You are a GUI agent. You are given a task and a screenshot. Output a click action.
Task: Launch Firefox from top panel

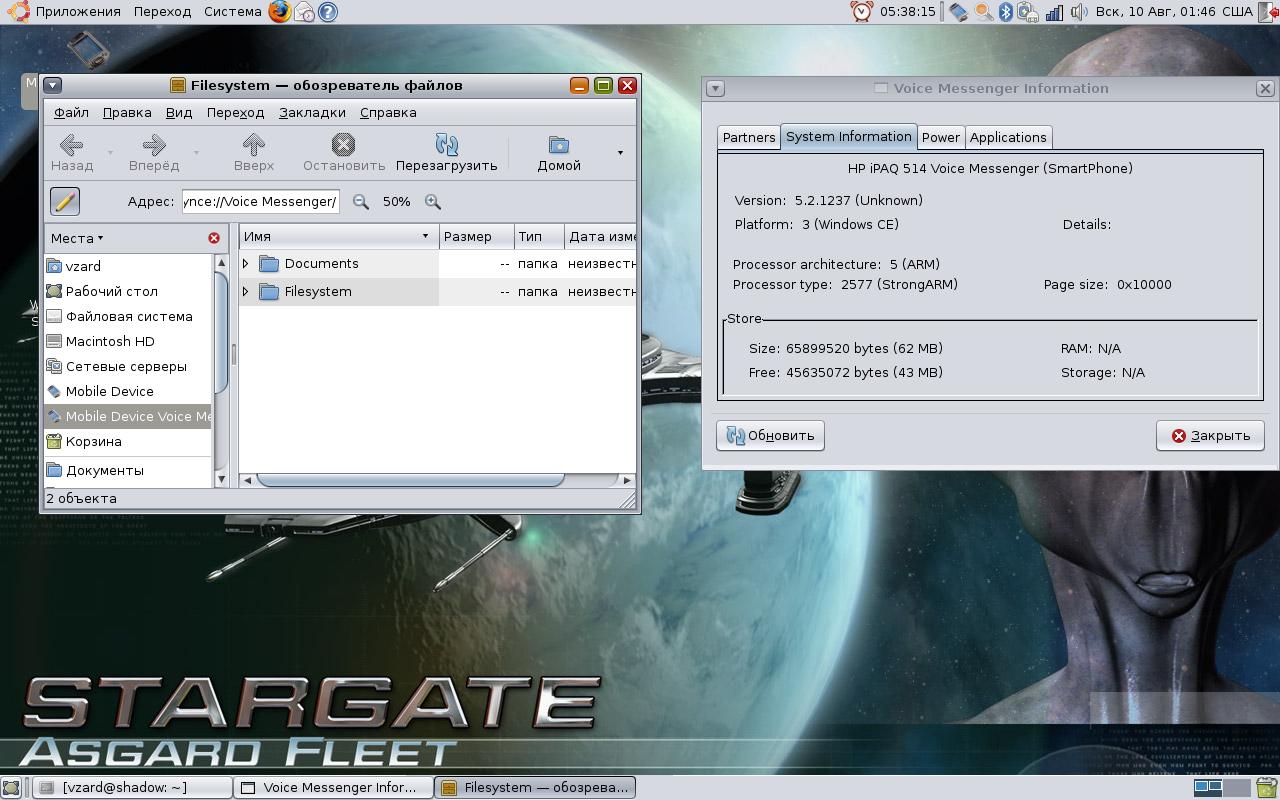pos(280,12)
